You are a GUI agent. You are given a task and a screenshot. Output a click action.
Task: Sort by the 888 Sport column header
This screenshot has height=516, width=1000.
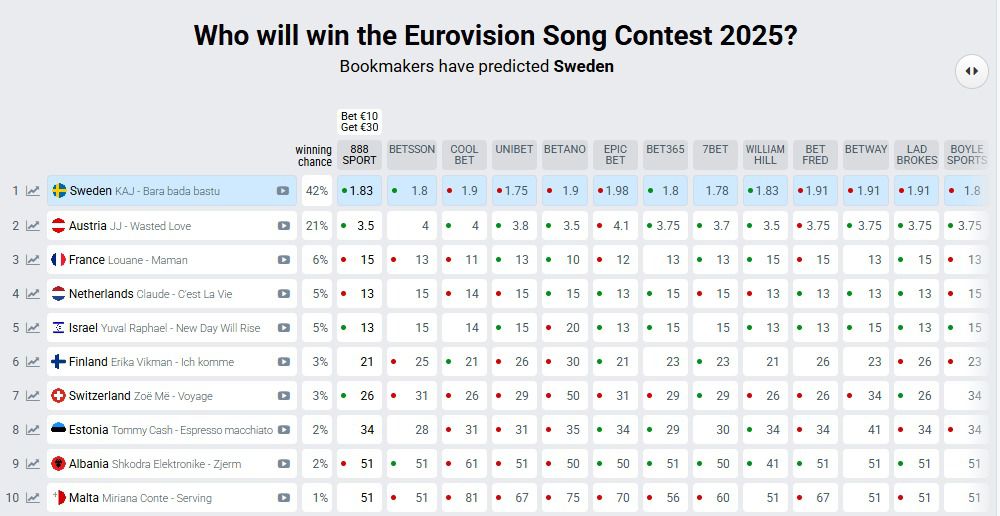(360, 154)
